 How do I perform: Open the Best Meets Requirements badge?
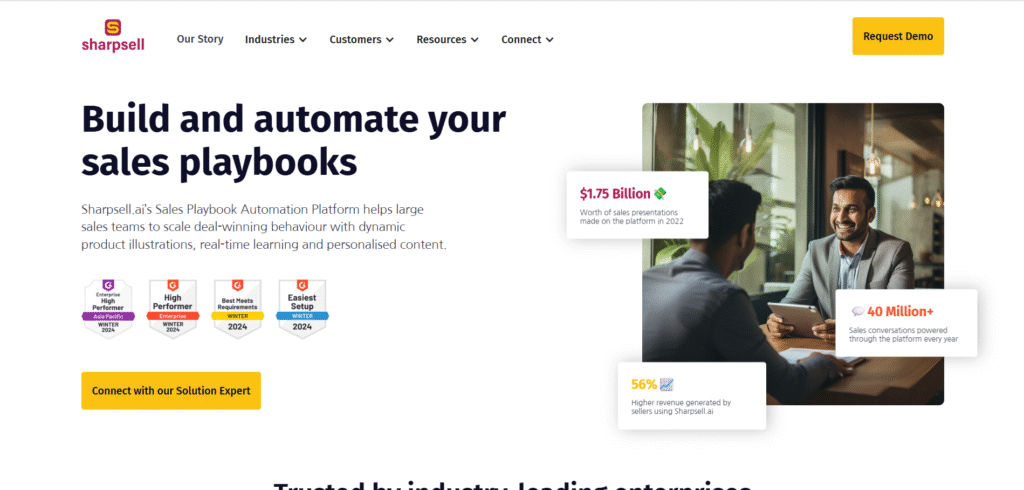tap(238, 309)
